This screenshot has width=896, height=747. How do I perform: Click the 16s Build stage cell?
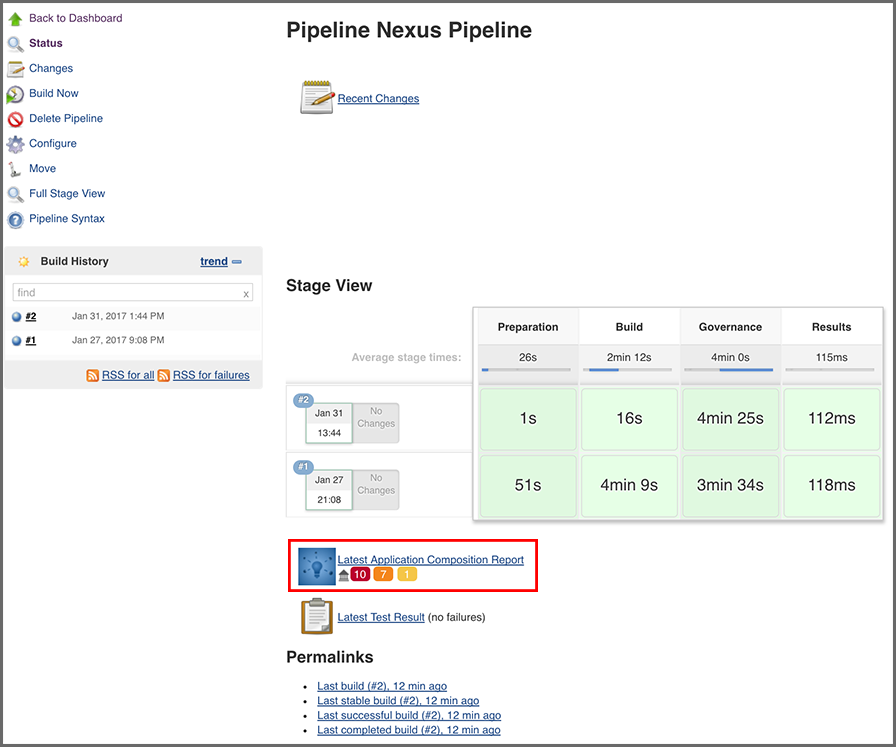pos(629,419)
